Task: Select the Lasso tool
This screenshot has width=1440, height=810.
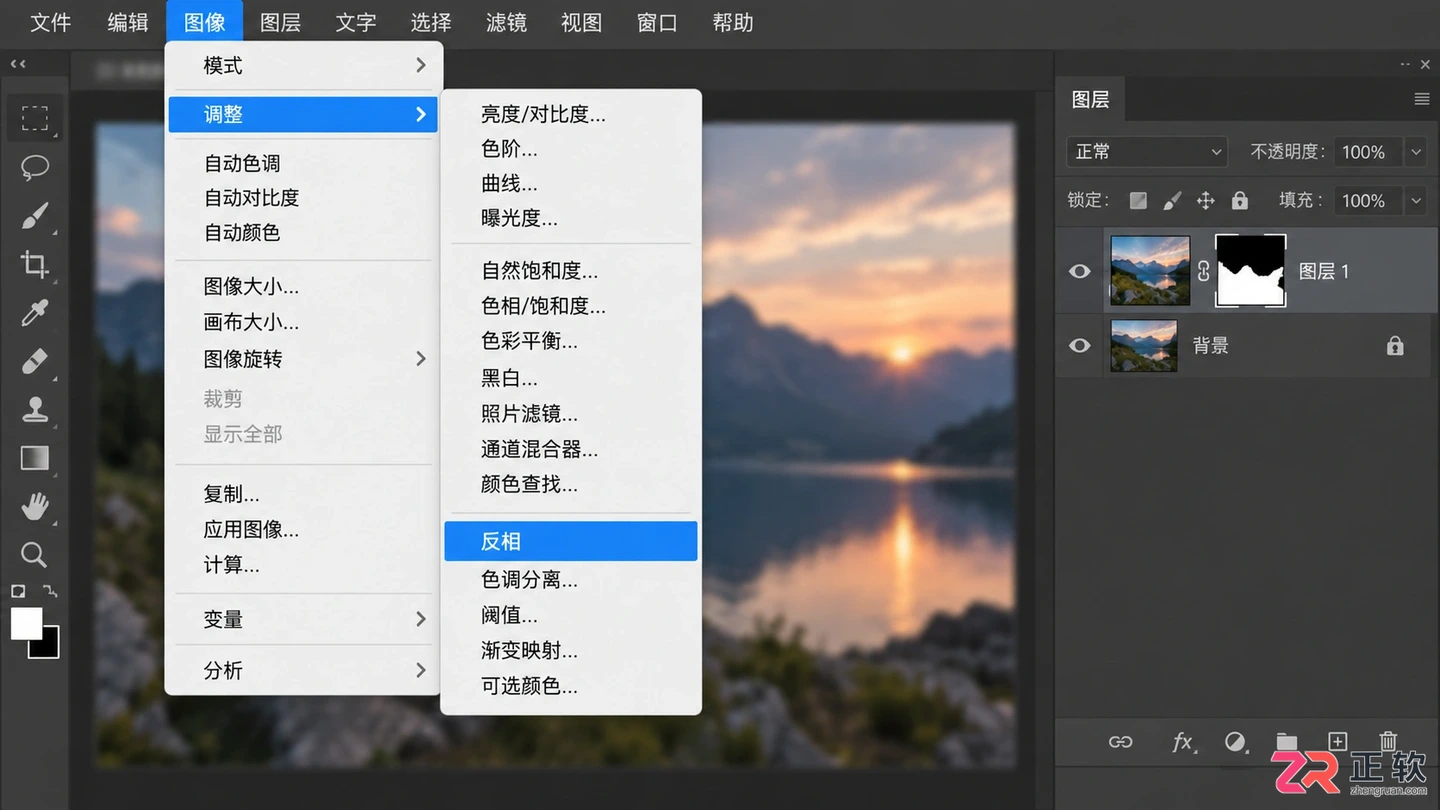Action: 35,167
